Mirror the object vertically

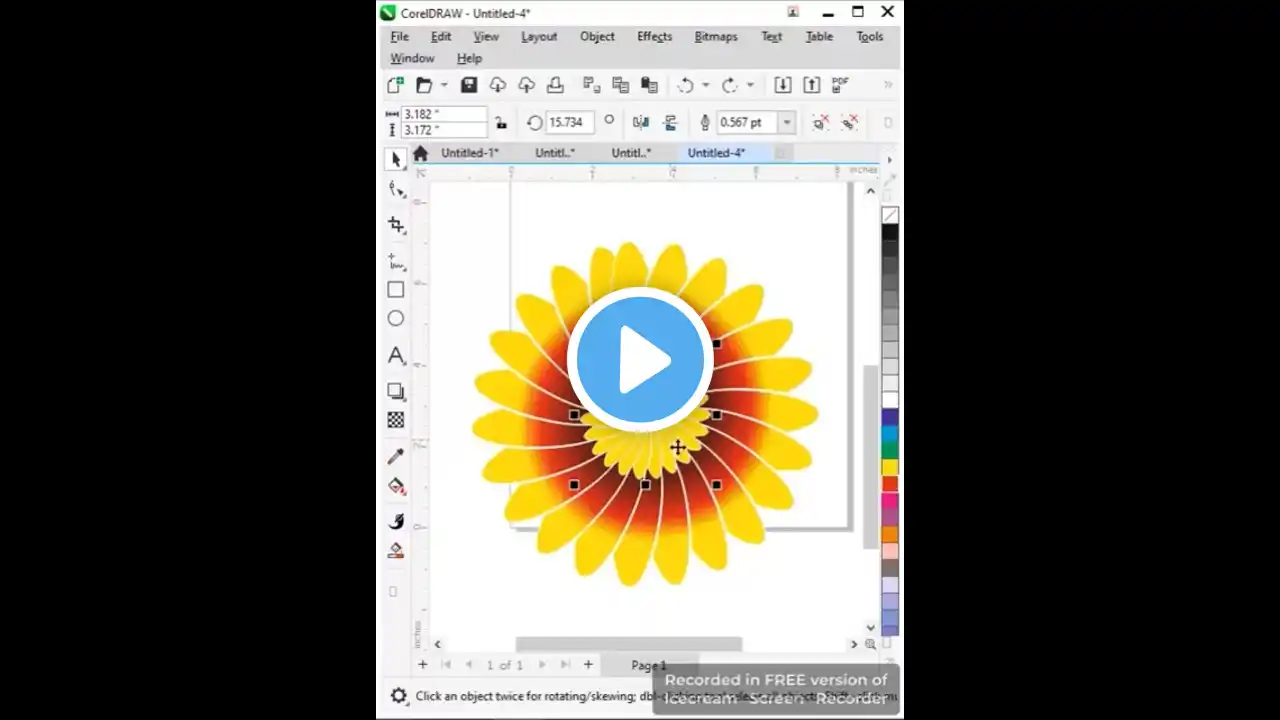[x=670, y=123]
